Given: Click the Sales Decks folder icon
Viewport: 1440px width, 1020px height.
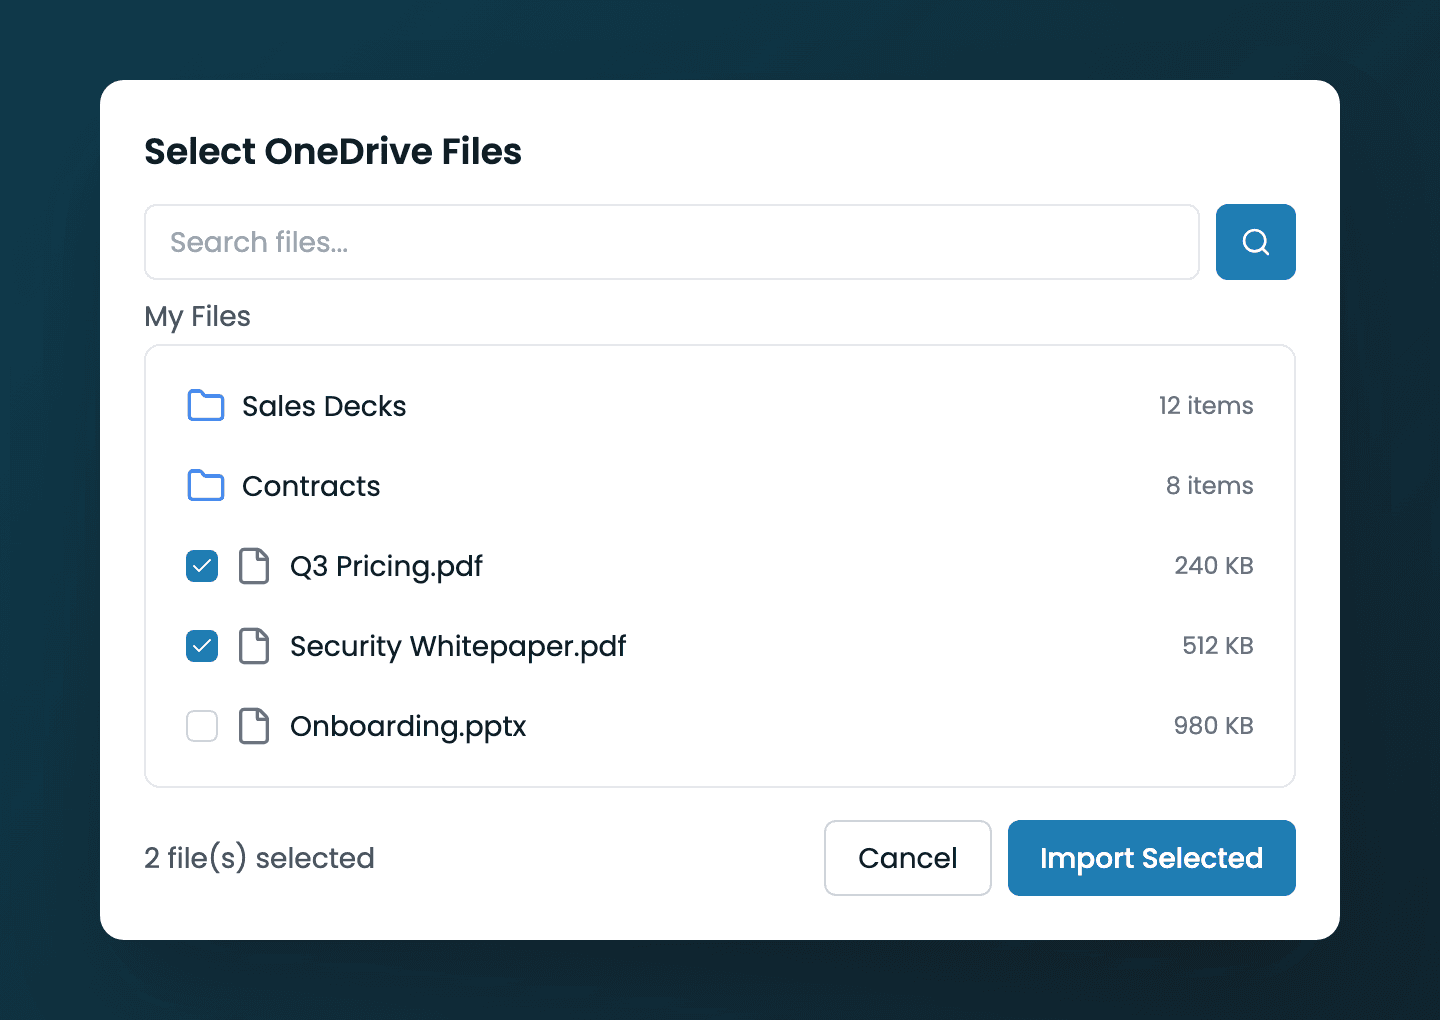Looking at the screenshot, I should [206, 406].
